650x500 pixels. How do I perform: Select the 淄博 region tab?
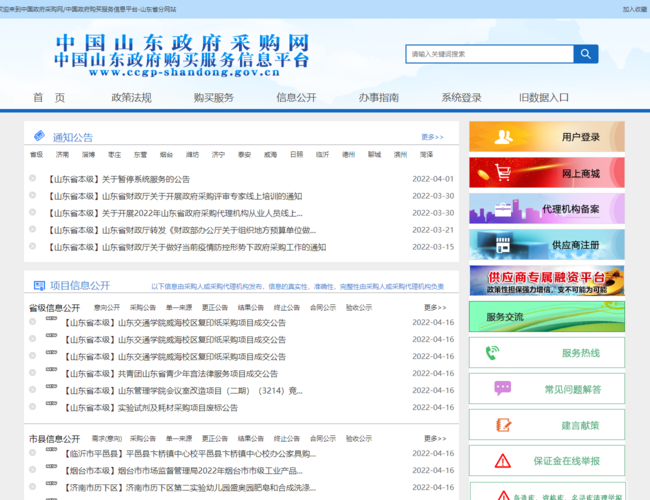click(88, 154)
